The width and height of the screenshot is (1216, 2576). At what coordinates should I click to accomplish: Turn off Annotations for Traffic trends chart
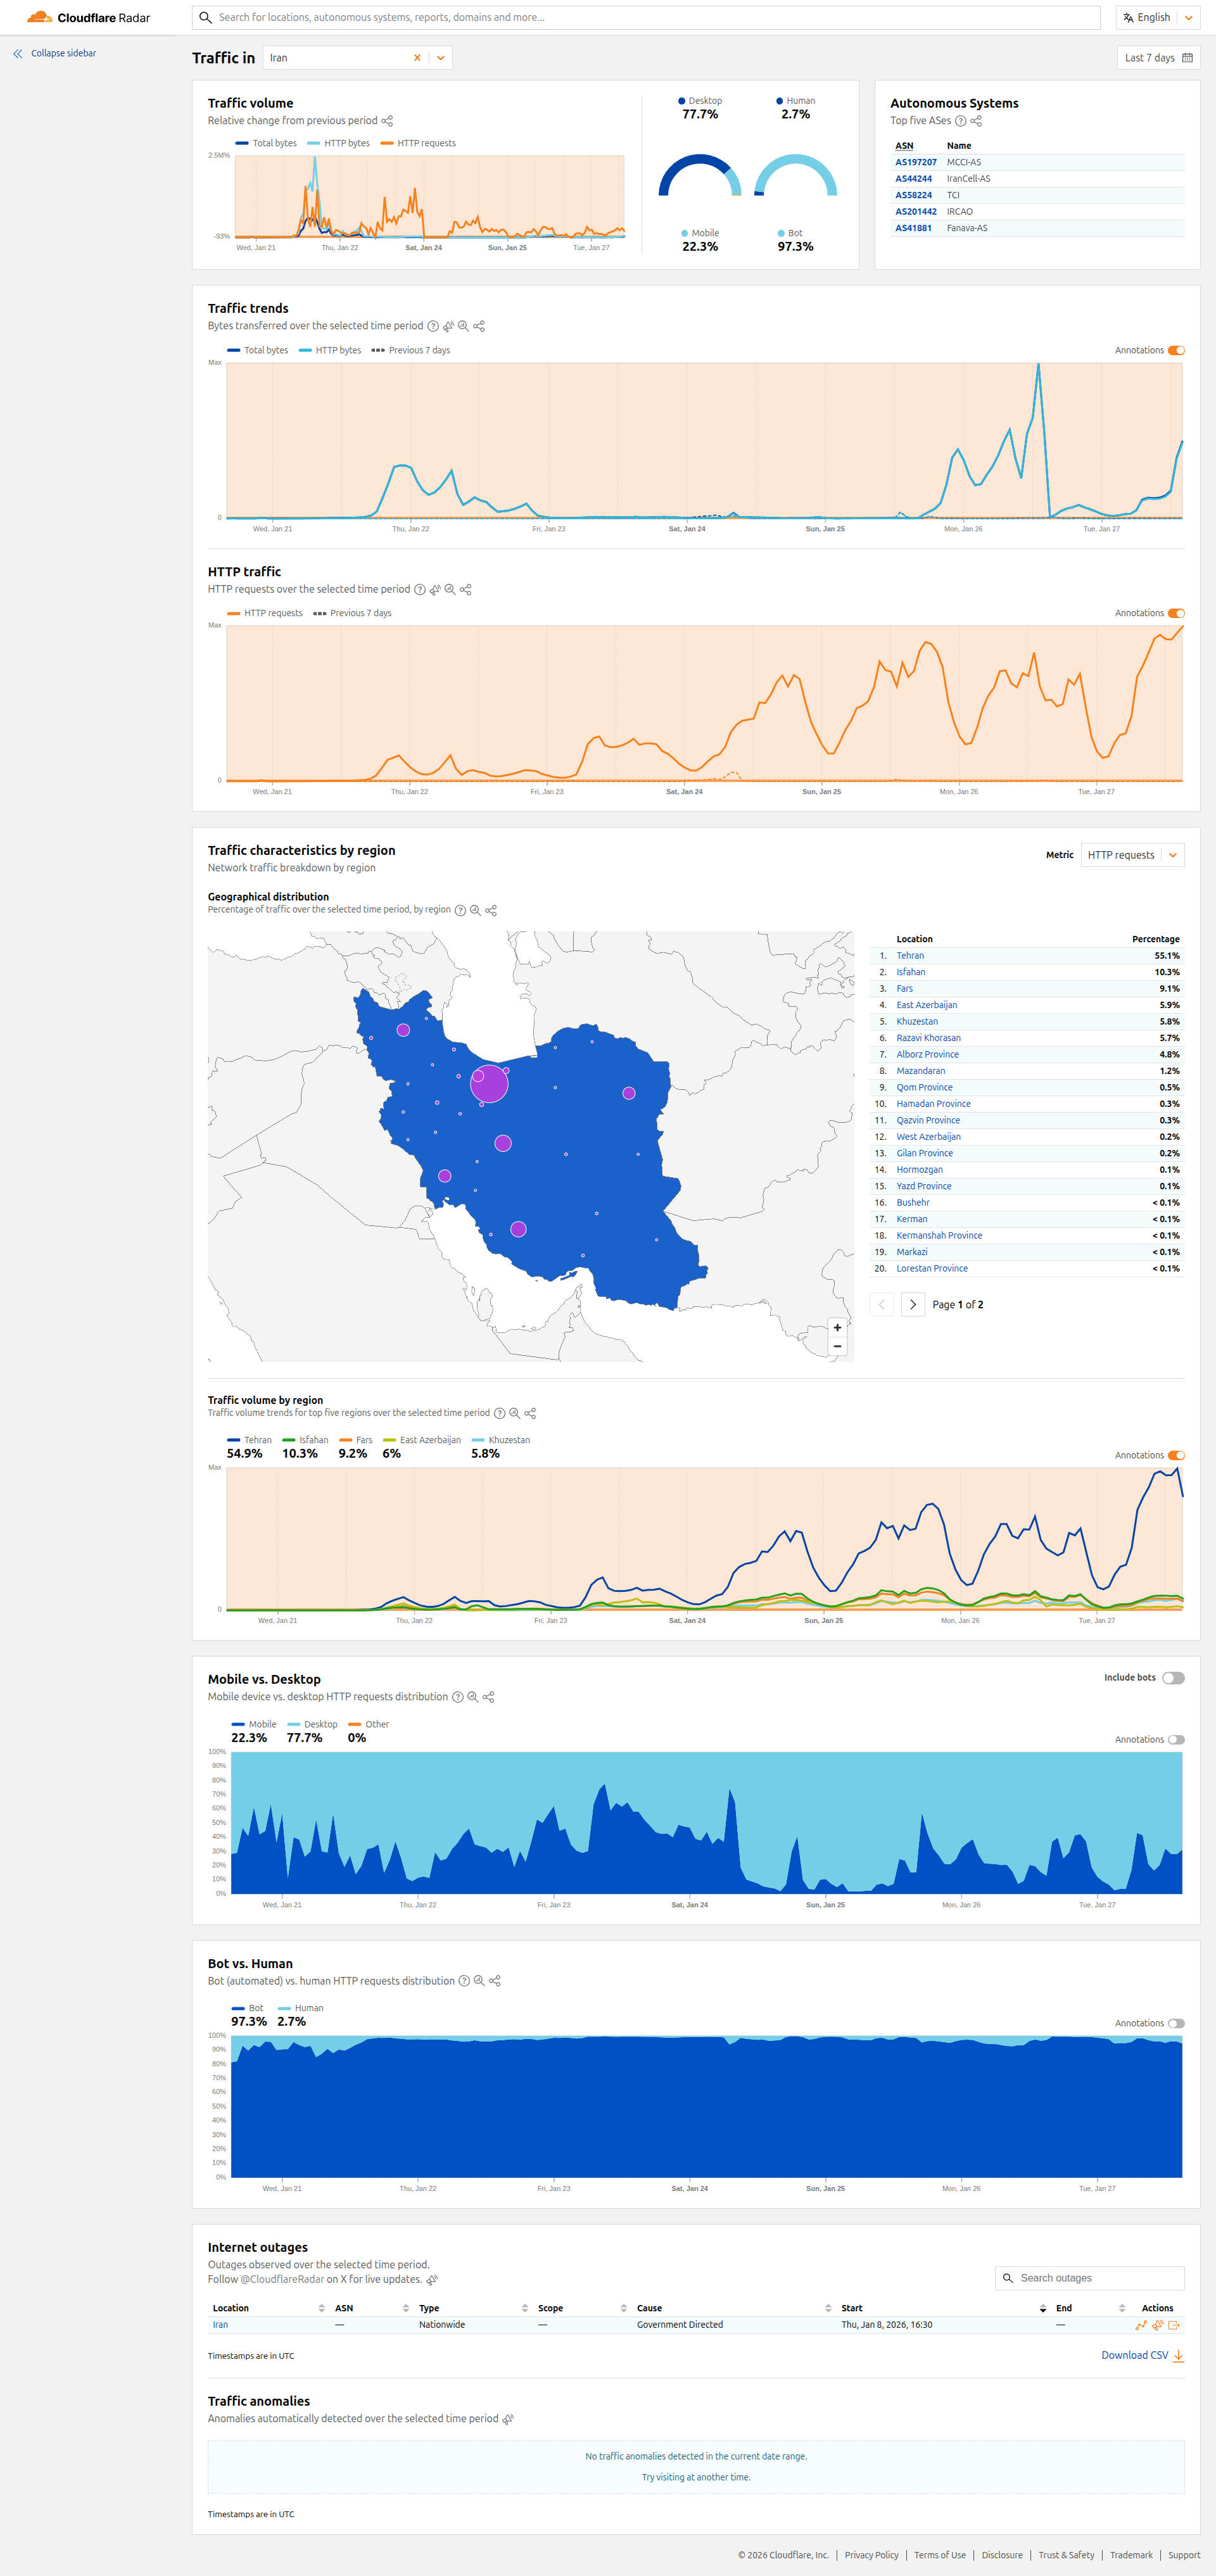1176,350
